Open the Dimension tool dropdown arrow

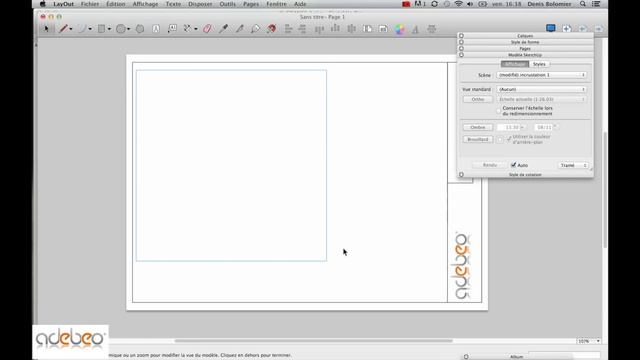point(196,29)
